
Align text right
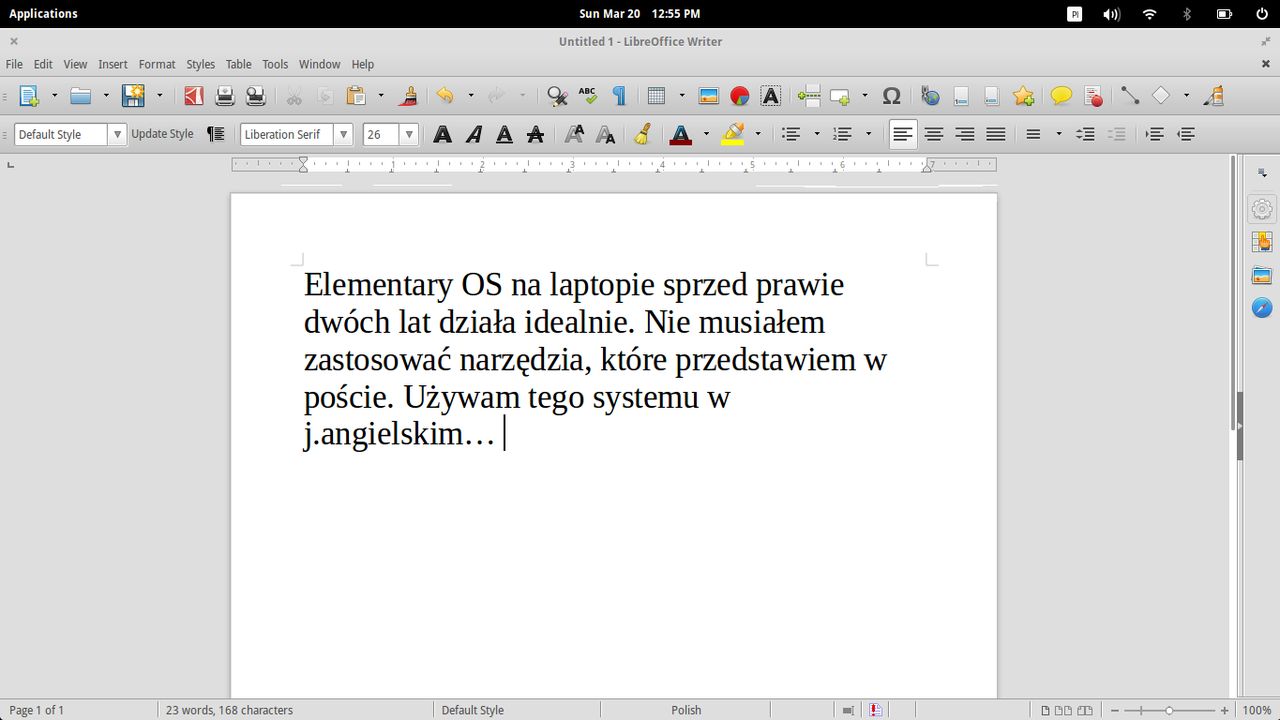coord(965,134)
